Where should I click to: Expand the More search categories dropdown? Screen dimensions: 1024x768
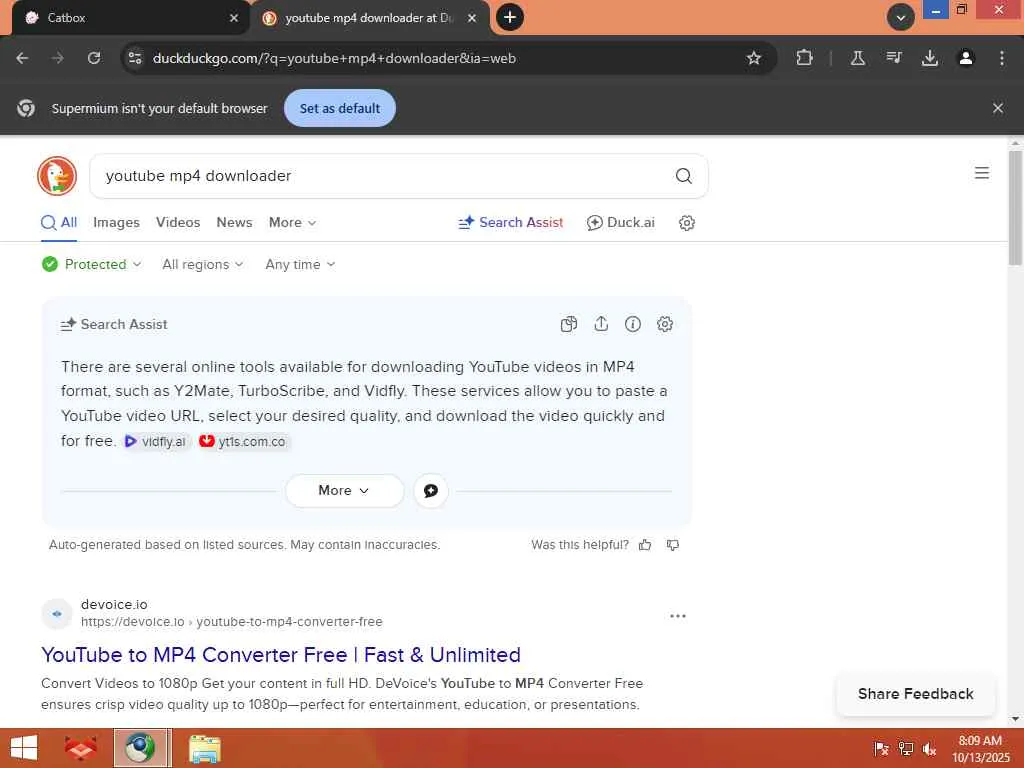tap(293, 223)
